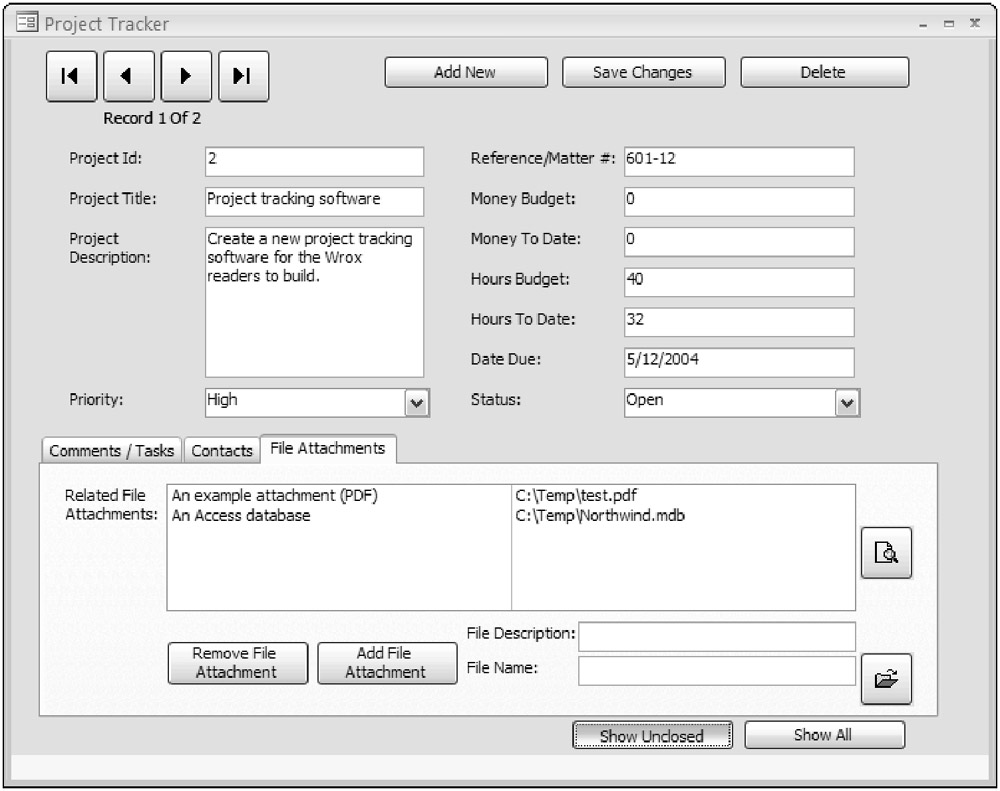Image resolution: width=1000 pixels, height=791 pixels.
Task: Click the Add File Attachment button
Action: pos(385,663)
